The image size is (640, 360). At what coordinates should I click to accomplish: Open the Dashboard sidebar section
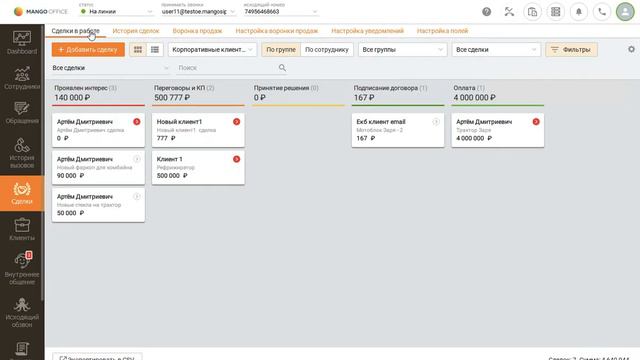tap(22, 42)
